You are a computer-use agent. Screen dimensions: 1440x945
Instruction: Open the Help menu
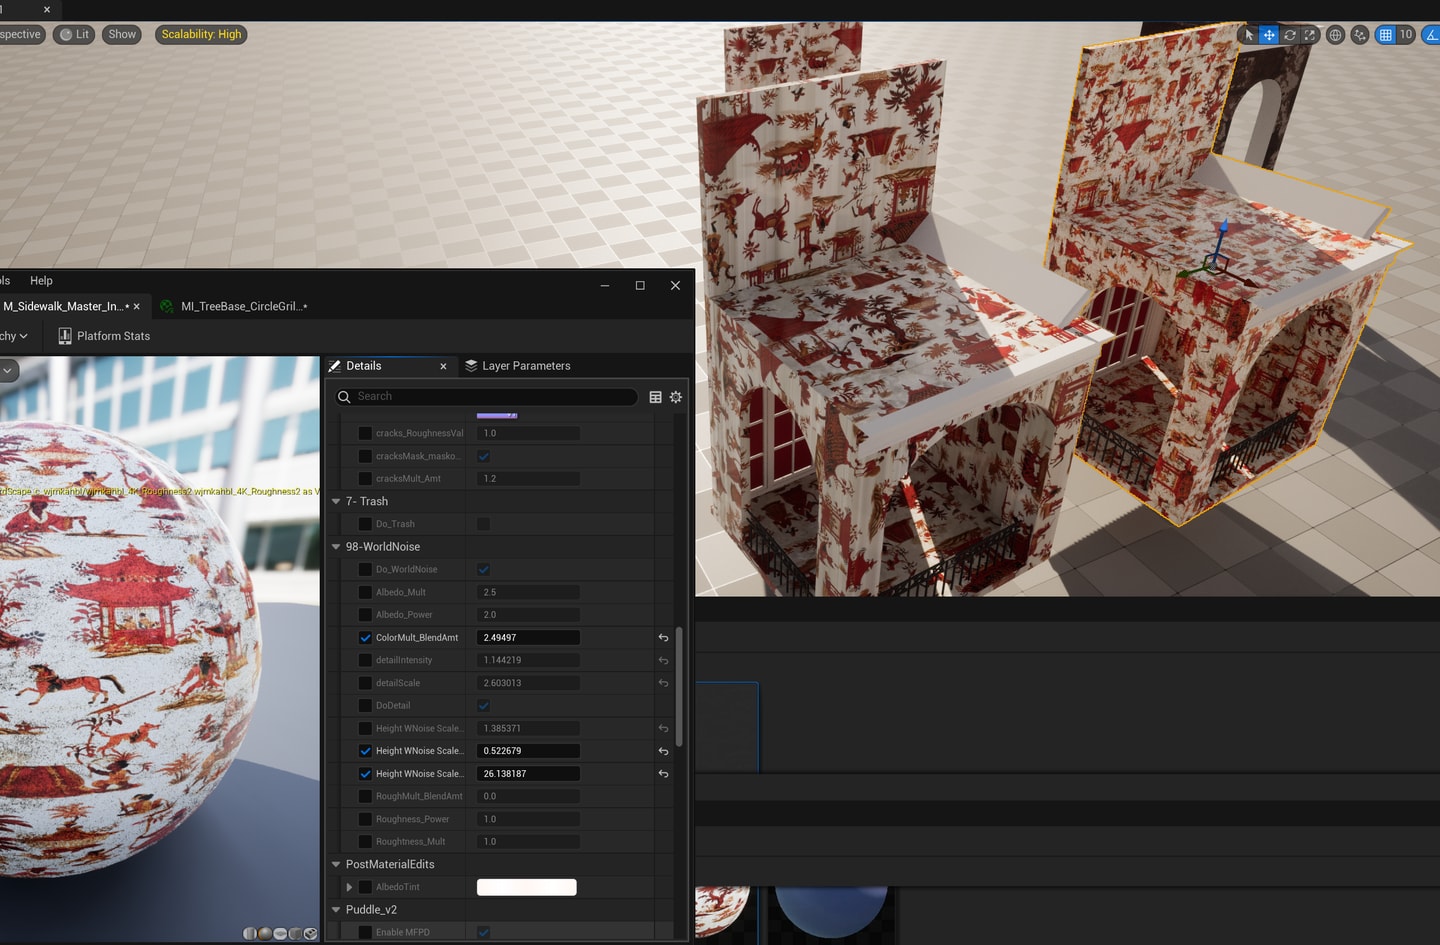click(x=41, y=281)
